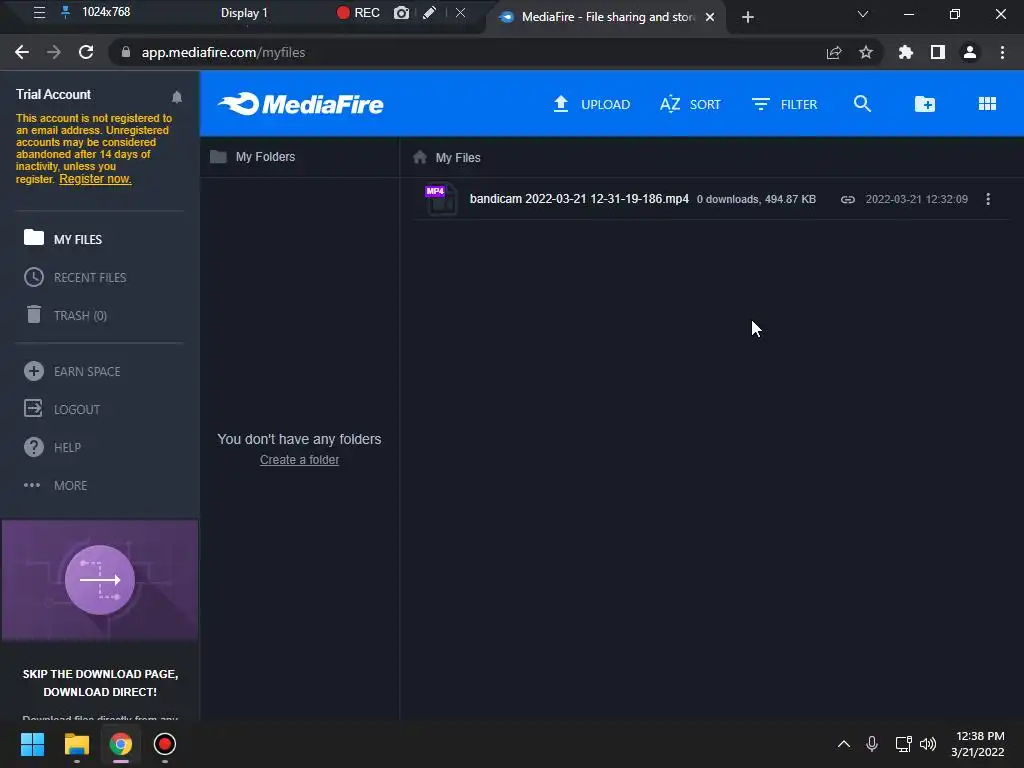Open a new browser tab
This screenshot has width=1024, height=768.
[x=748, y=17]
